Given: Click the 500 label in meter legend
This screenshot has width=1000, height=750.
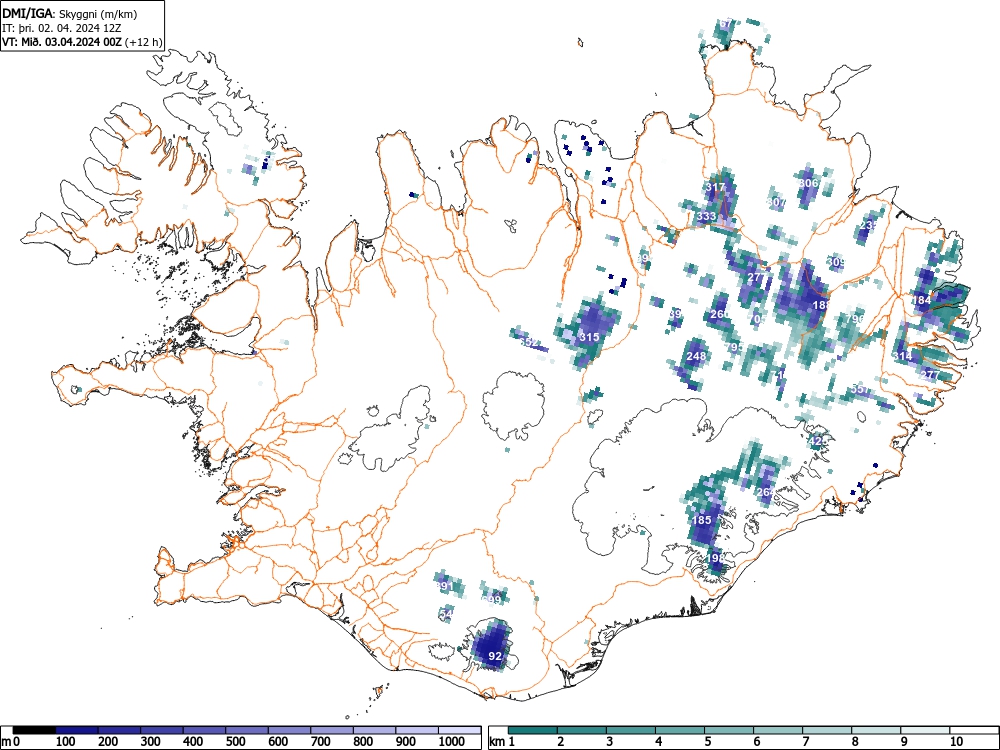Looking at the screenshot, I should coord(236,742).
